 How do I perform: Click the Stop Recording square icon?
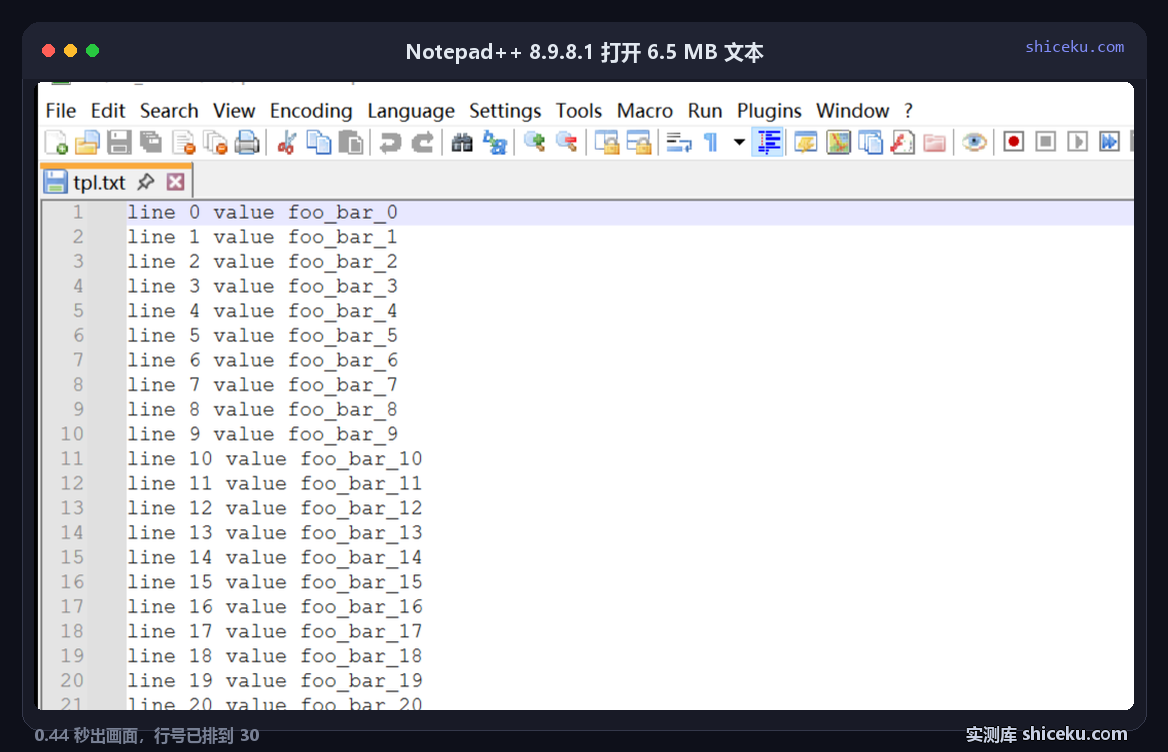1045,141
